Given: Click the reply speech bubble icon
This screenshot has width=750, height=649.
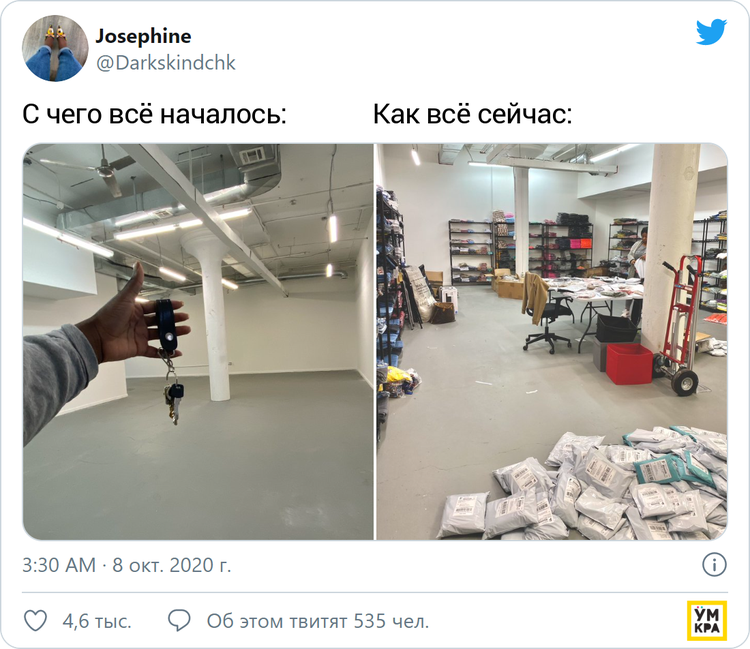Looking at the screenshot, I should [x=179, y=621].
